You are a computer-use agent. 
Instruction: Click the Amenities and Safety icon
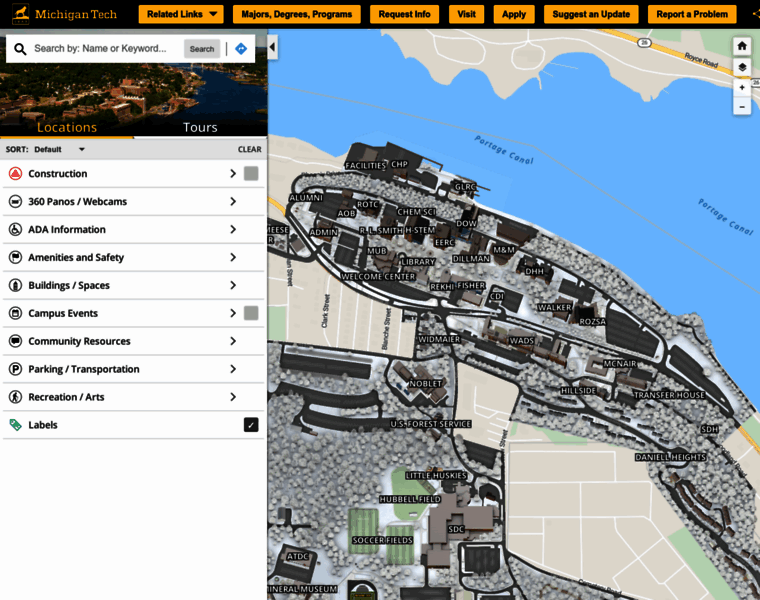[16, 257]
